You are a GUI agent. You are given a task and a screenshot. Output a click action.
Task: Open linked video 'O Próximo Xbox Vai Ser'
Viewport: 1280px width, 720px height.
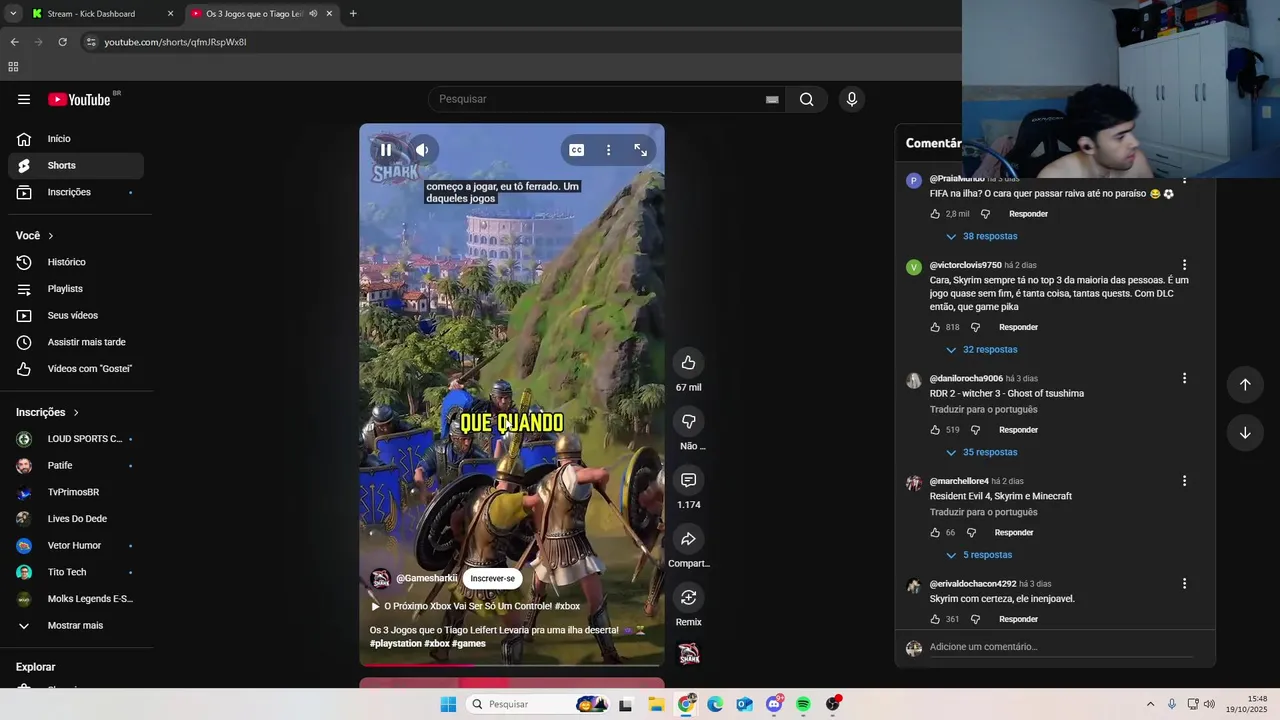475,606
